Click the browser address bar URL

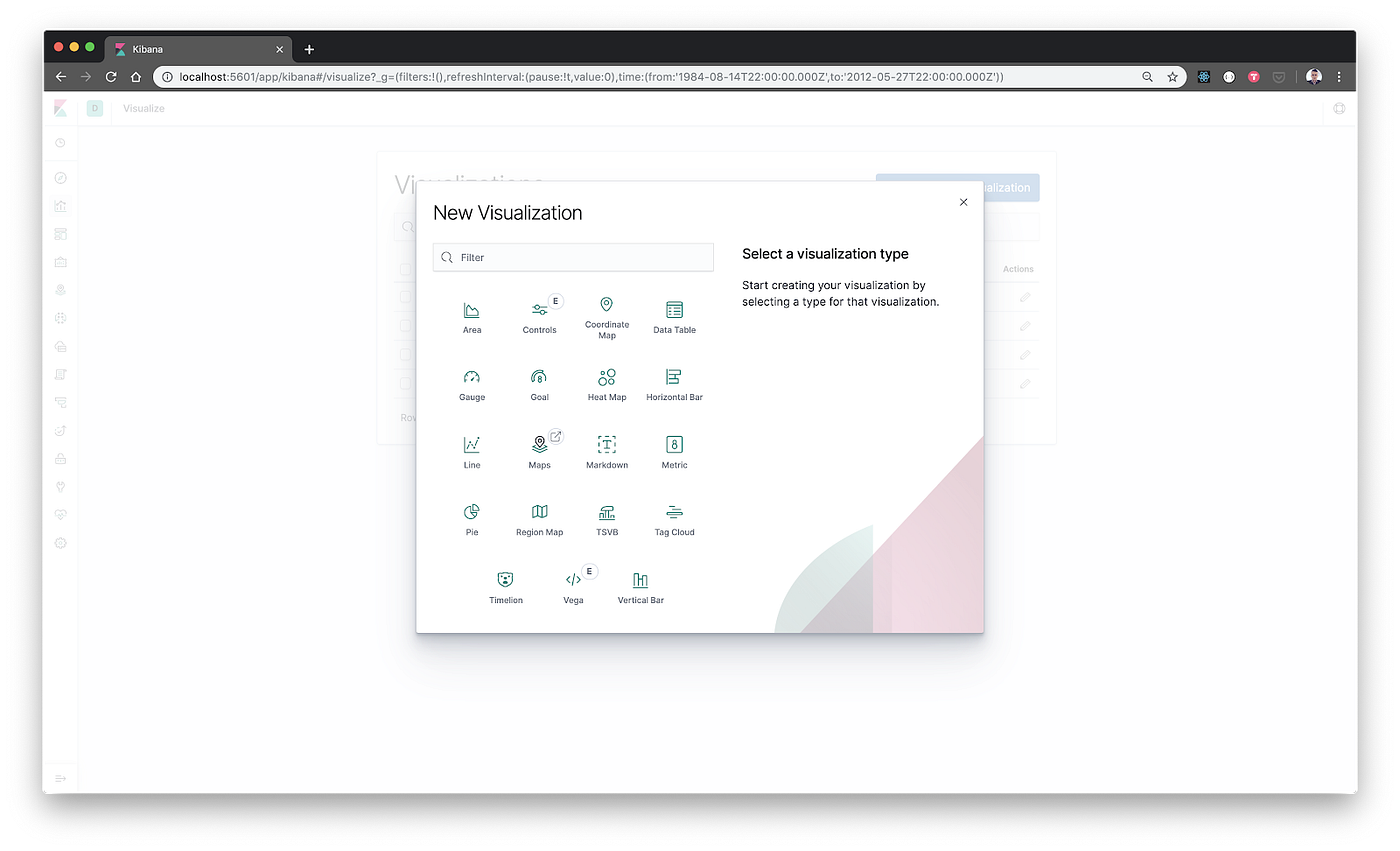tap(591, 77)
